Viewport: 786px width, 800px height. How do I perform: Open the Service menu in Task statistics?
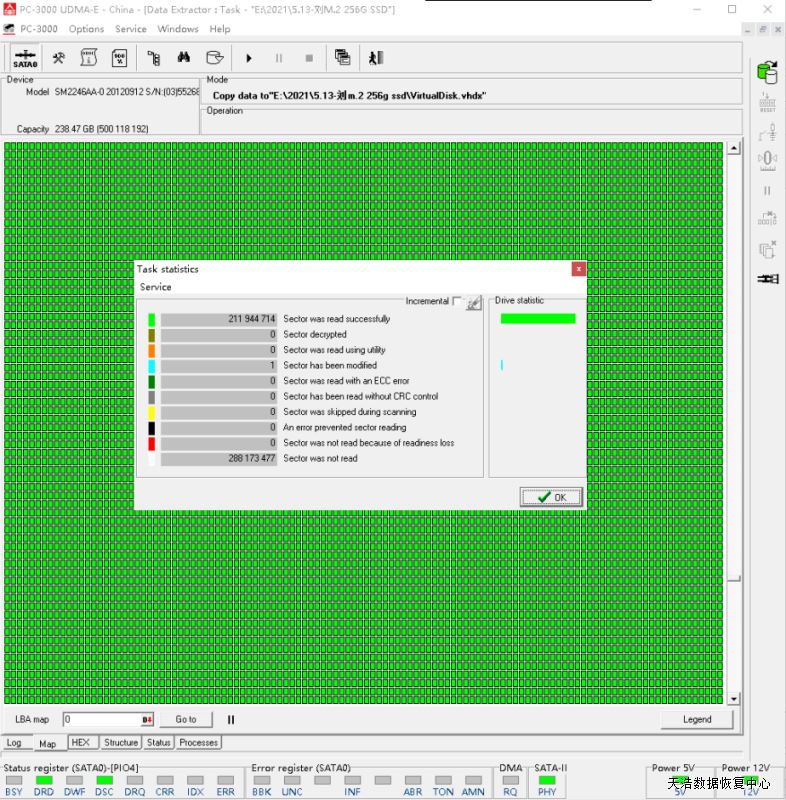155,287
